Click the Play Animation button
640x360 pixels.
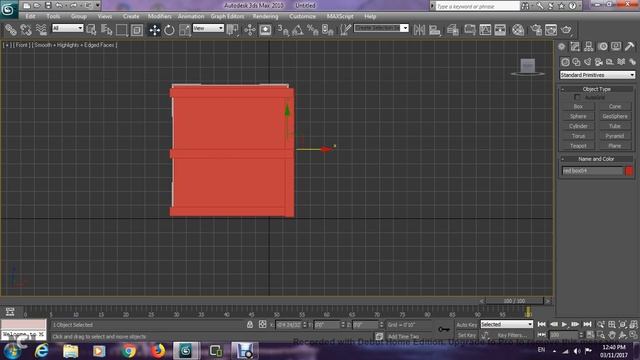[564, 324]
